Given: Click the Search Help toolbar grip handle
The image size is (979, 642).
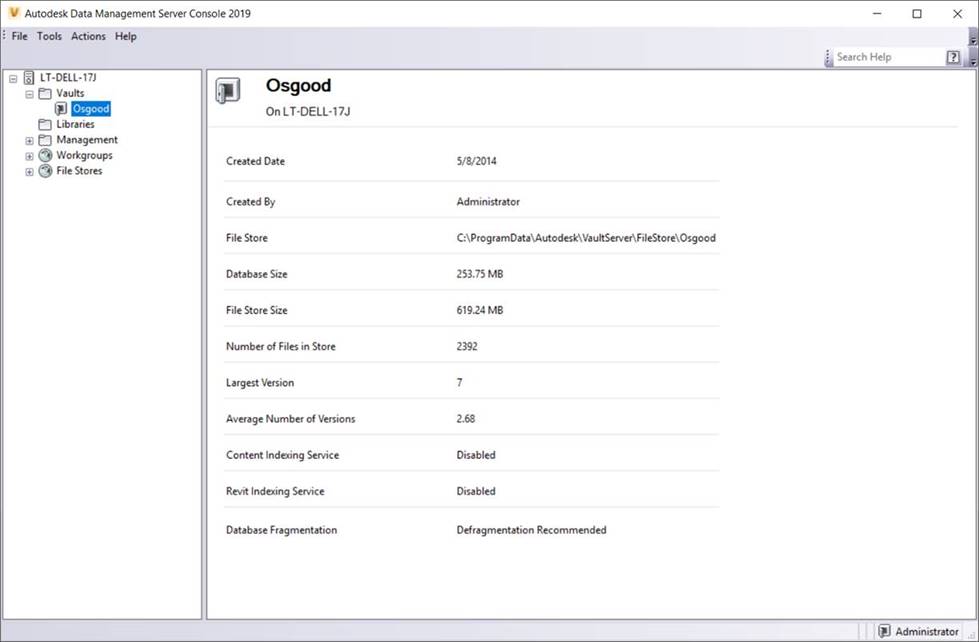Looking at the screenshot, I should tap(829, 57).
